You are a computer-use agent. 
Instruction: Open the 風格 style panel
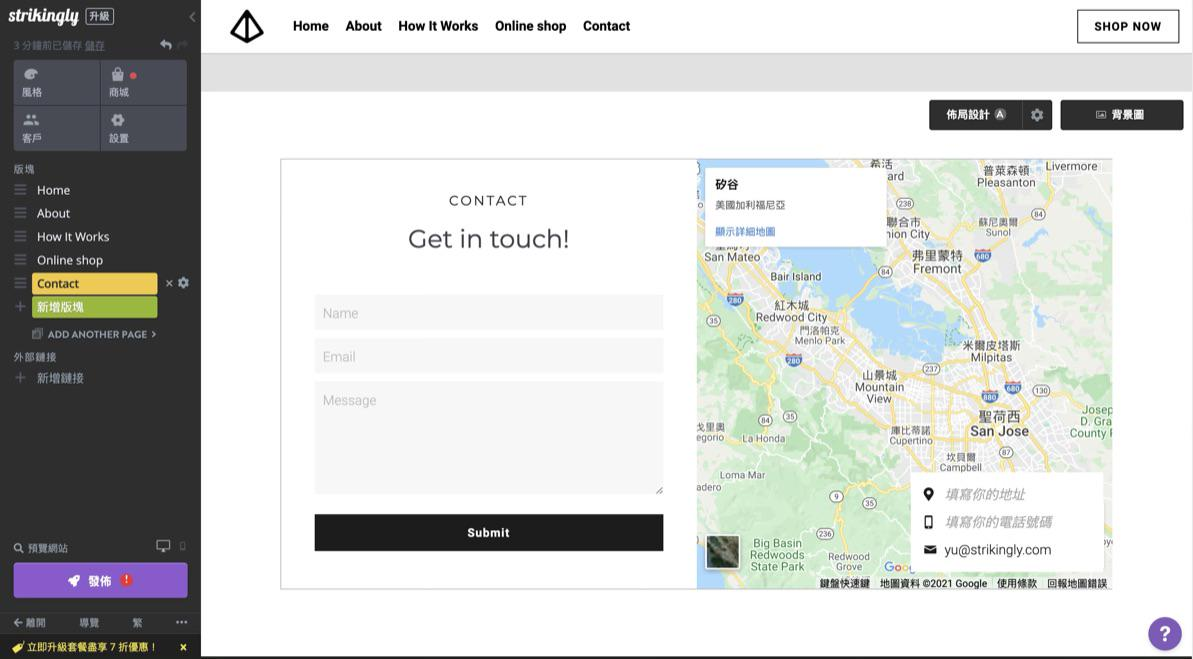click(x=56, y=82)
